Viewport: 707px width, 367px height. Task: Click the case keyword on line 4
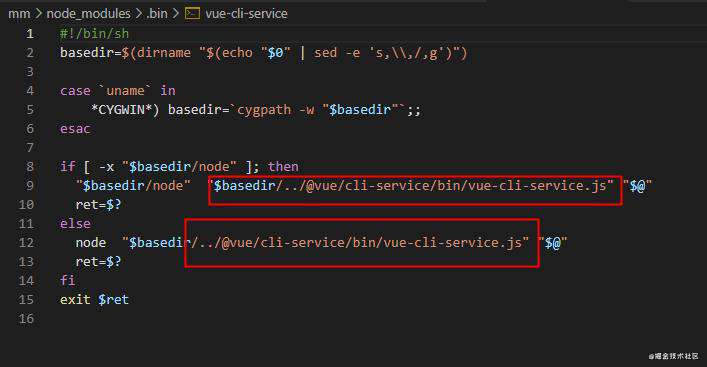pos(75,91)
